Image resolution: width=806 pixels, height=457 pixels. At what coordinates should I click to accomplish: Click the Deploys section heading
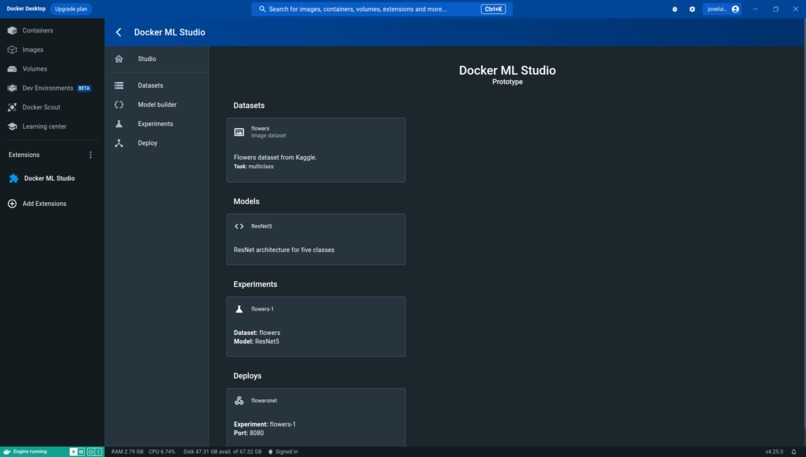click(247, 376)
